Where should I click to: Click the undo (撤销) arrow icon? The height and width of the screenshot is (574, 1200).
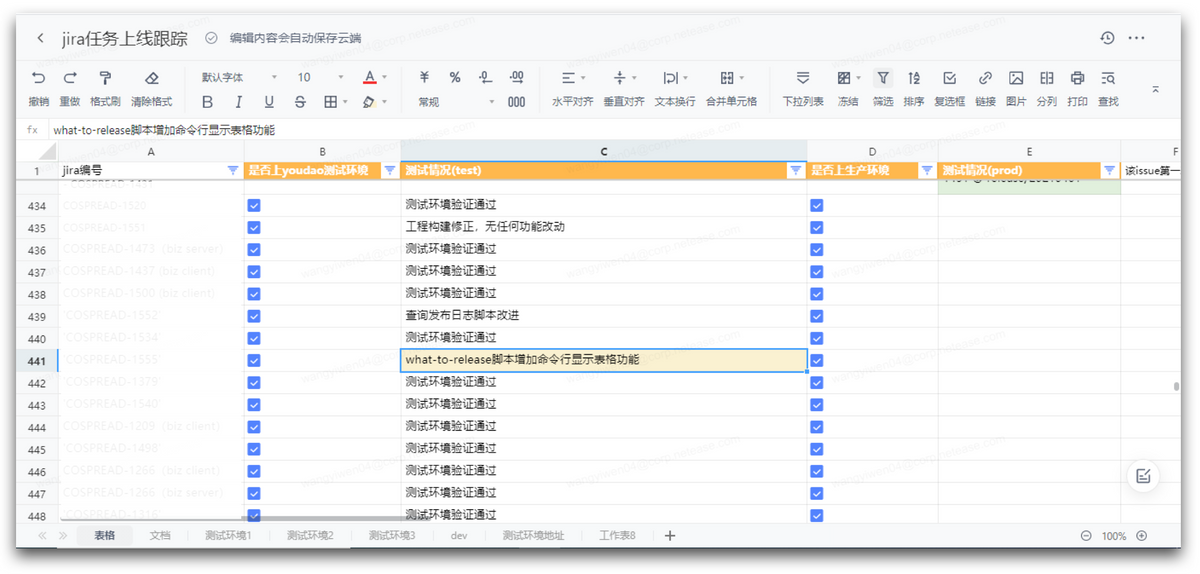click(38, 78)
